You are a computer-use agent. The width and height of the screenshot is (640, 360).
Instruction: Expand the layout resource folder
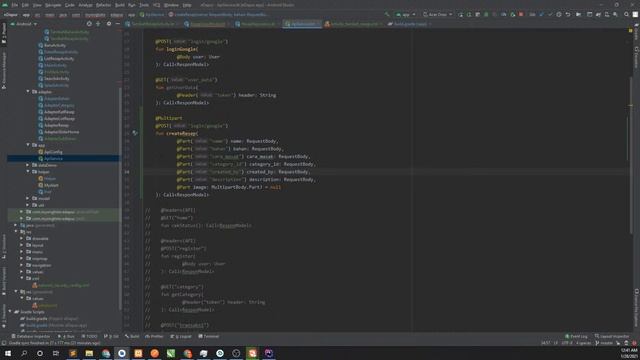tap(22, 245)
